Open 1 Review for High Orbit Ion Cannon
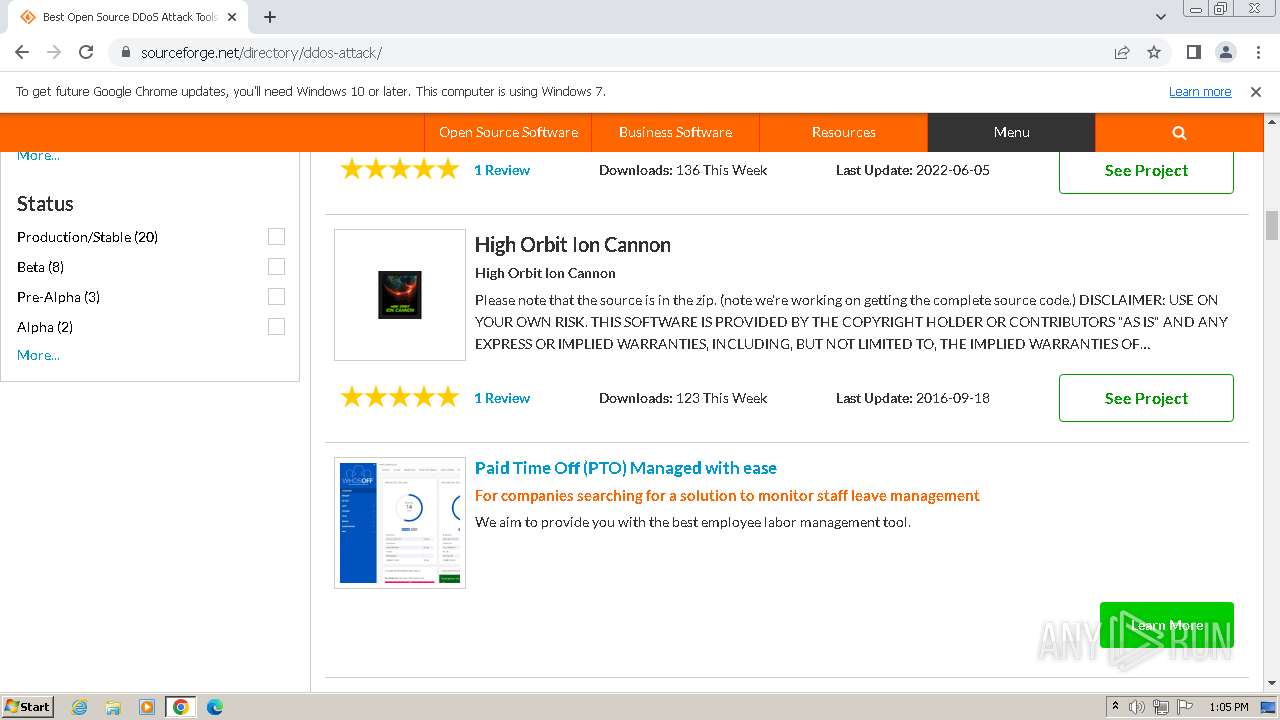Screen dimensions: 1280x720 click(x=502, y=398)
